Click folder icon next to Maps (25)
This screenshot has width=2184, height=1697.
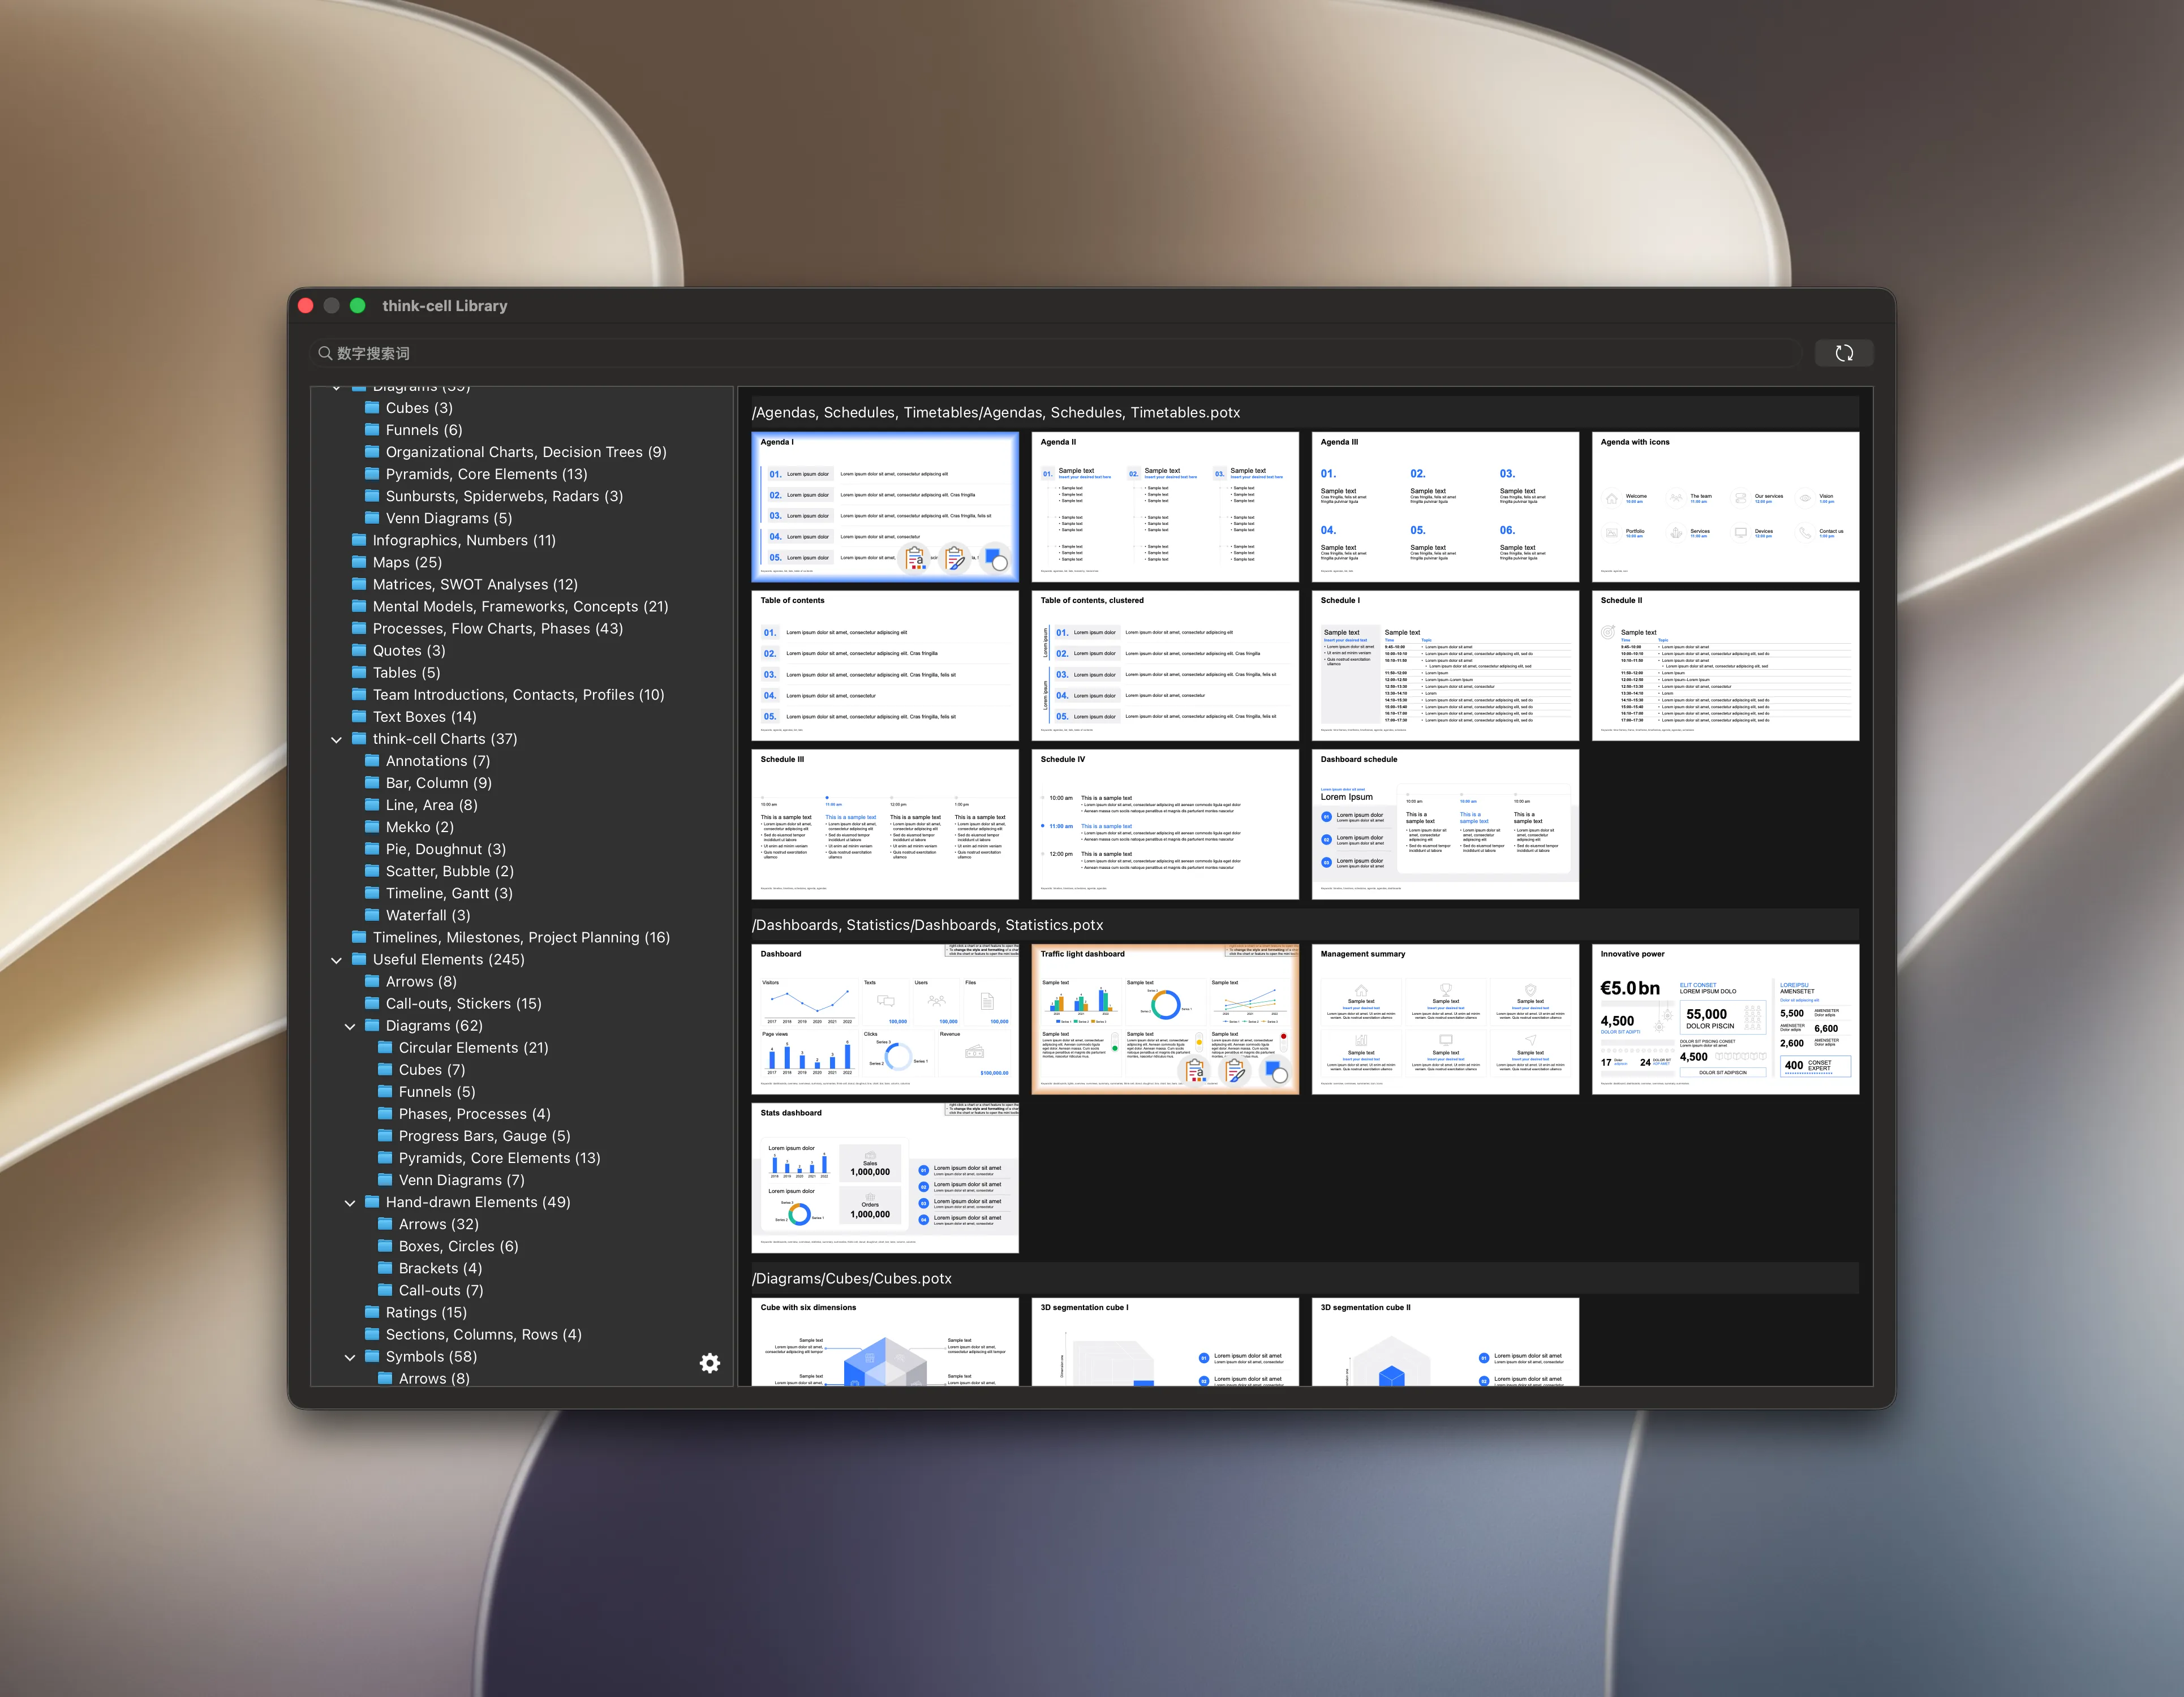(x=359, y=562)
